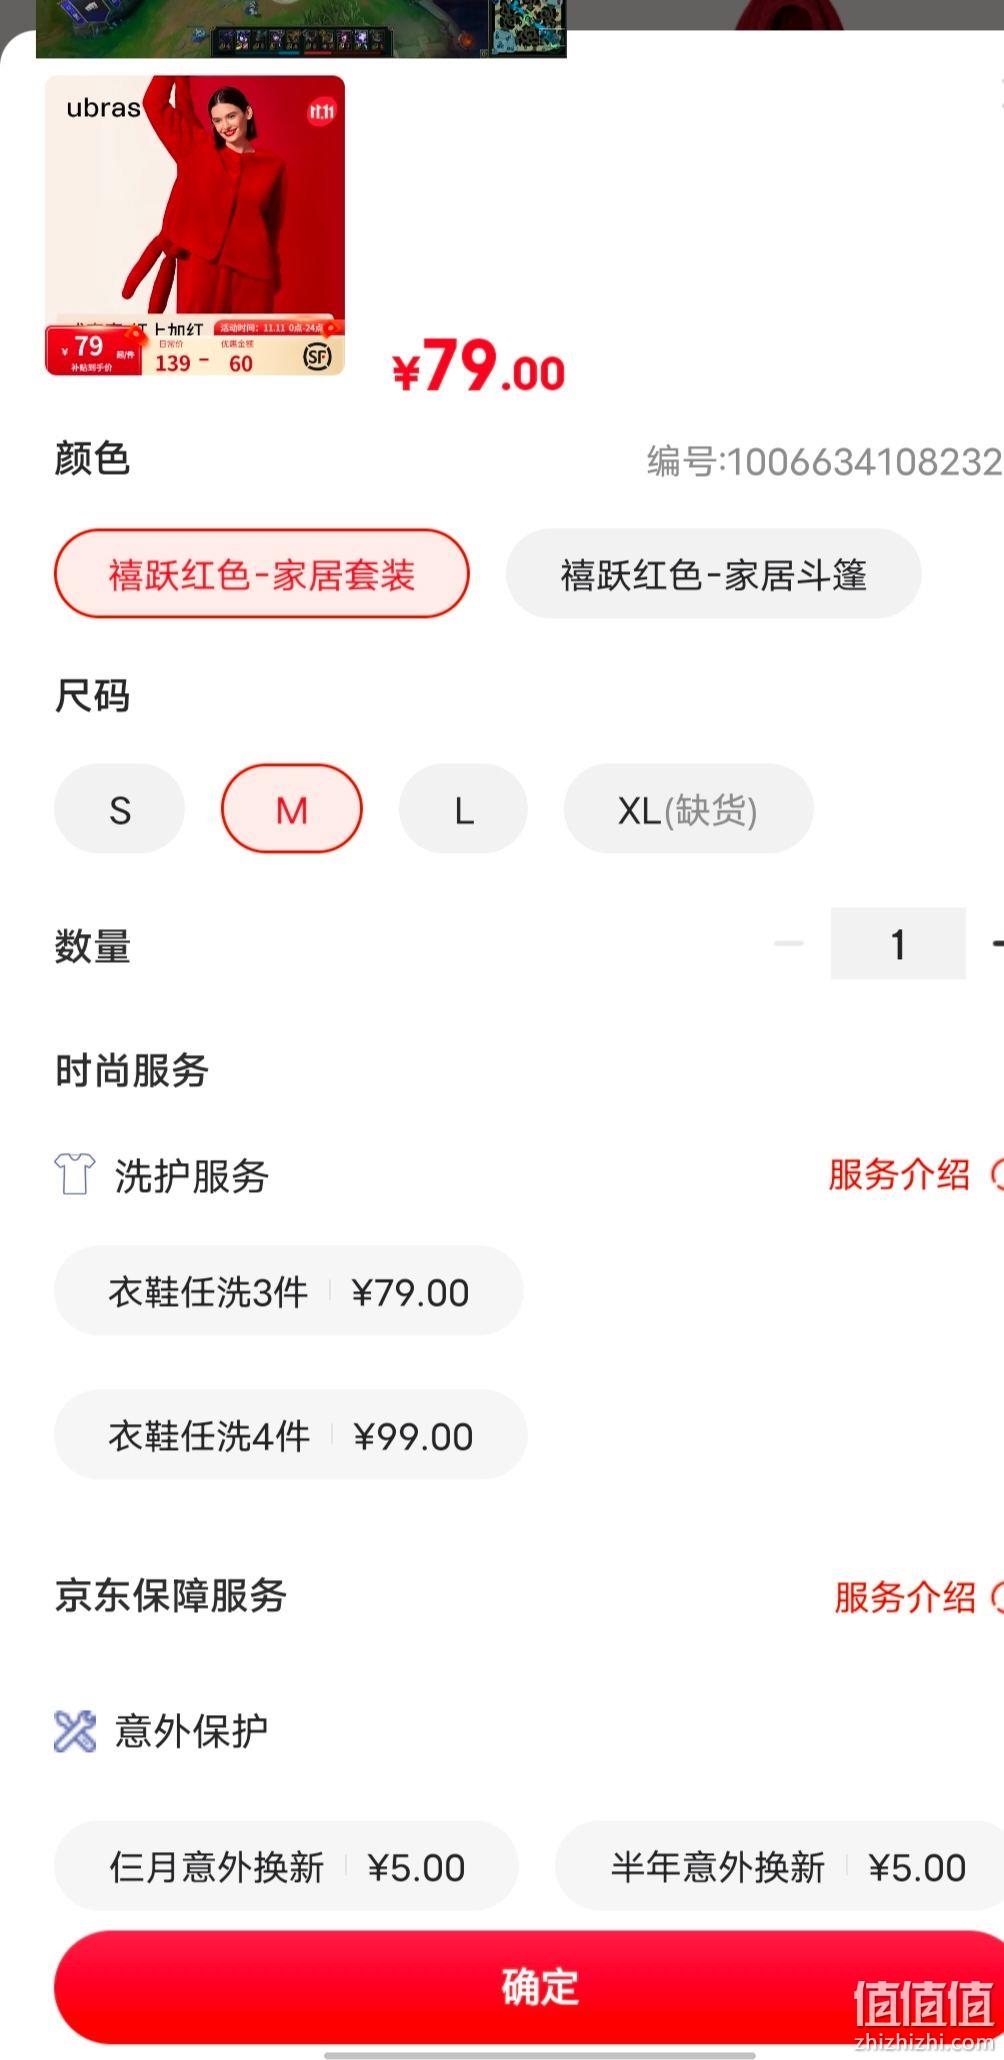Viewport: 1004px width, 2060px height.
Task: Tap the ubras product thumbnail image
Action: [x=195, y=226]
